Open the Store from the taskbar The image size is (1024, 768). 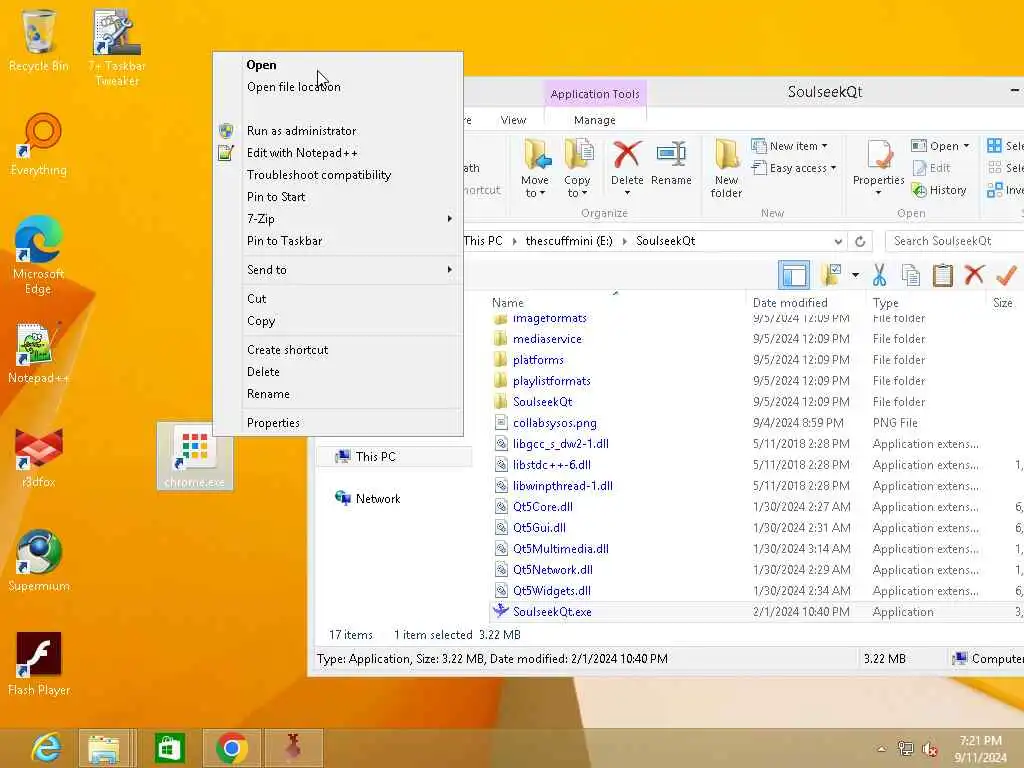pyautogui.click(x=170, y=748)
